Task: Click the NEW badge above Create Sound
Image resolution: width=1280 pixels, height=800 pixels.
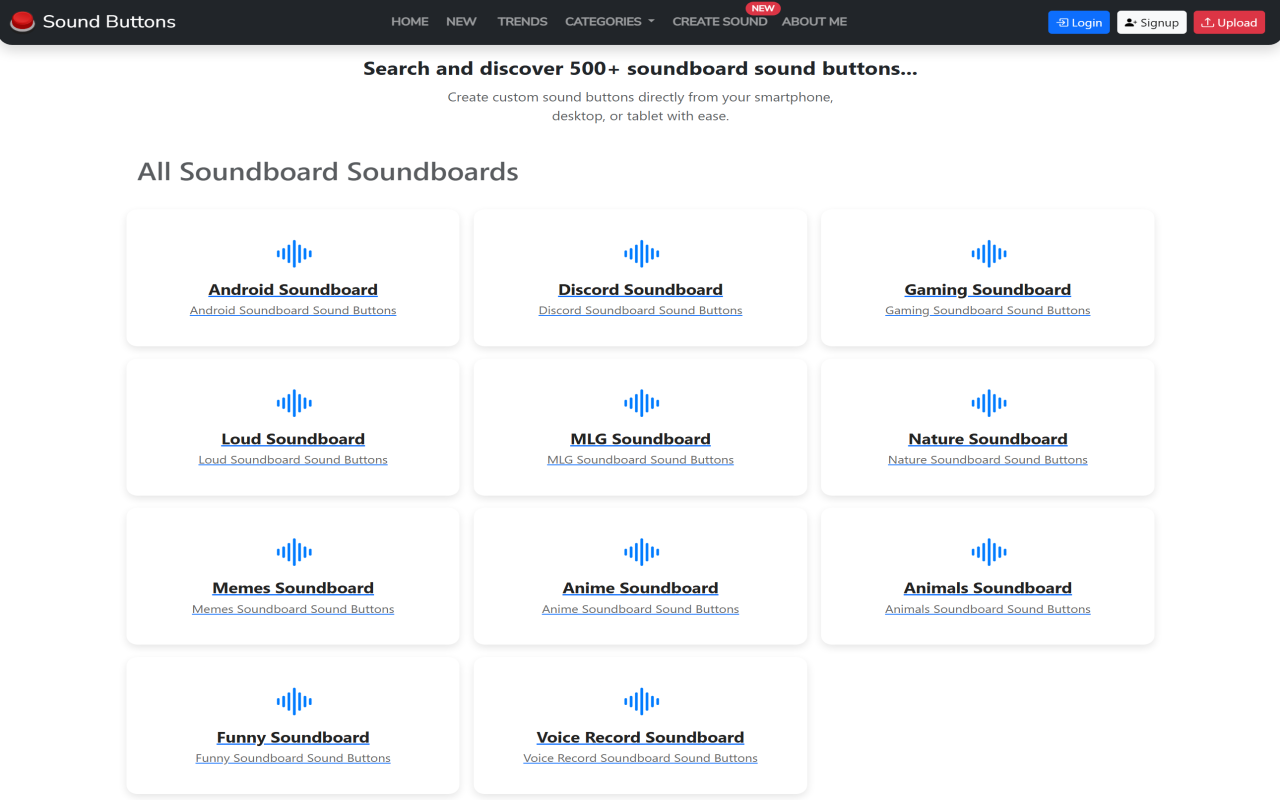Action: [762, 8]
